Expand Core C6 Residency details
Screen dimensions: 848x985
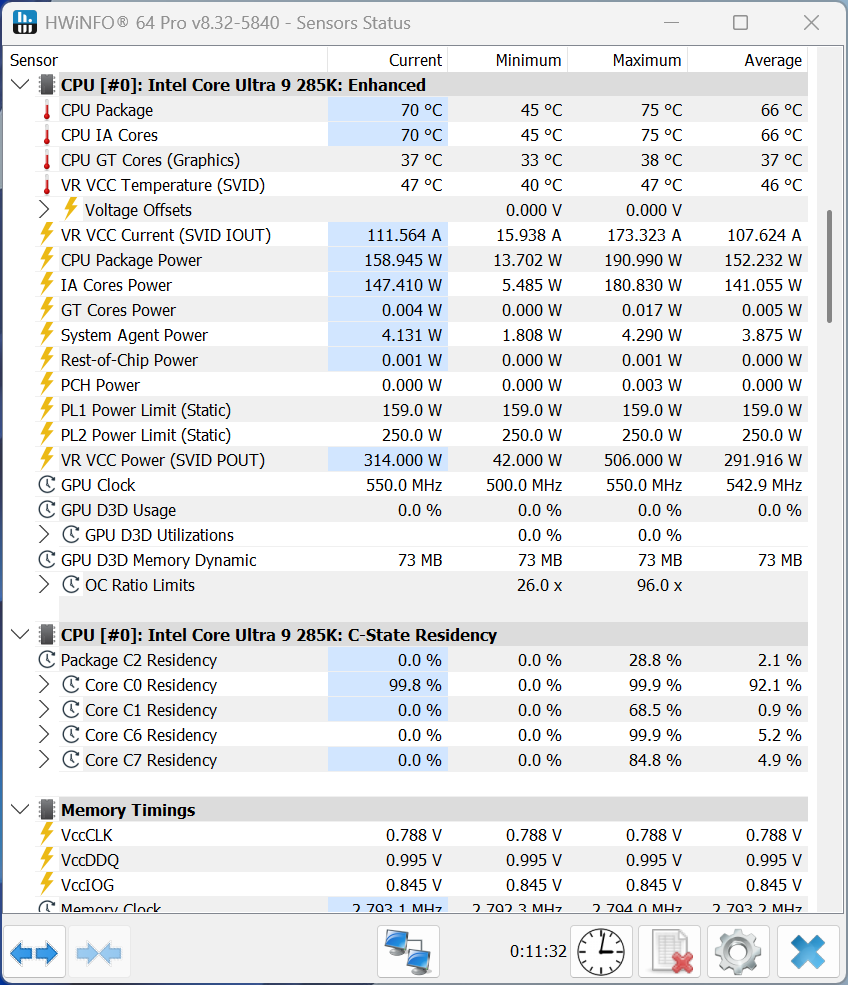click(44, 735)
